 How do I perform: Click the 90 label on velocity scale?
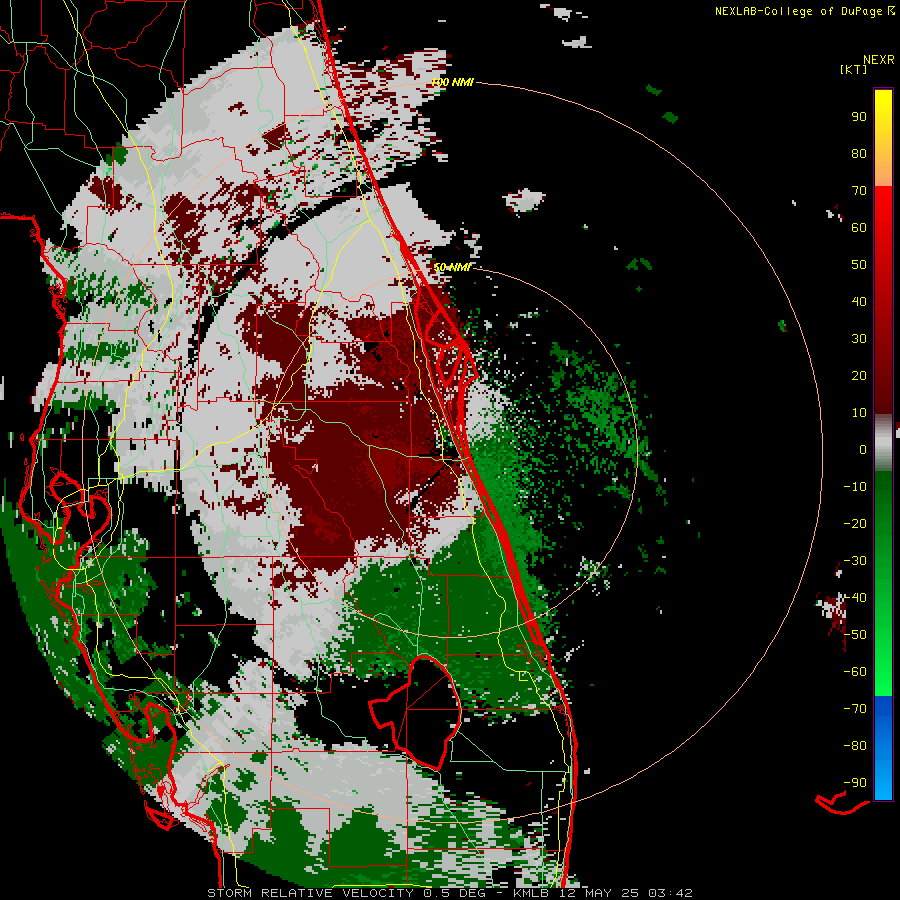(859, 117)
